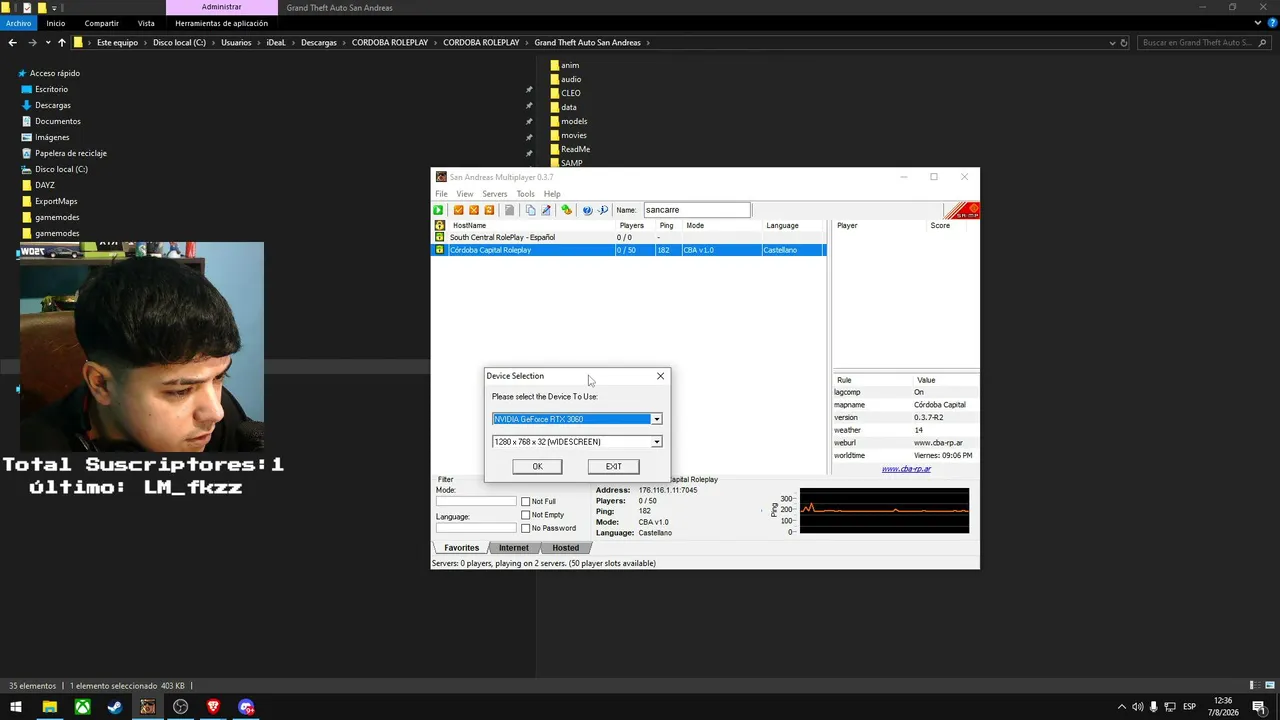
Task: Open the Tools menu
Action: tap(525, 194)
